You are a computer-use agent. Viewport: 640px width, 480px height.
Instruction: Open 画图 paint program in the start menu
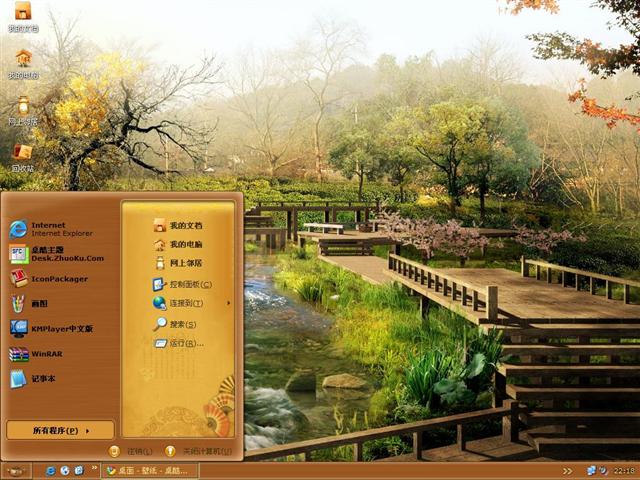[x=29, y=304]
